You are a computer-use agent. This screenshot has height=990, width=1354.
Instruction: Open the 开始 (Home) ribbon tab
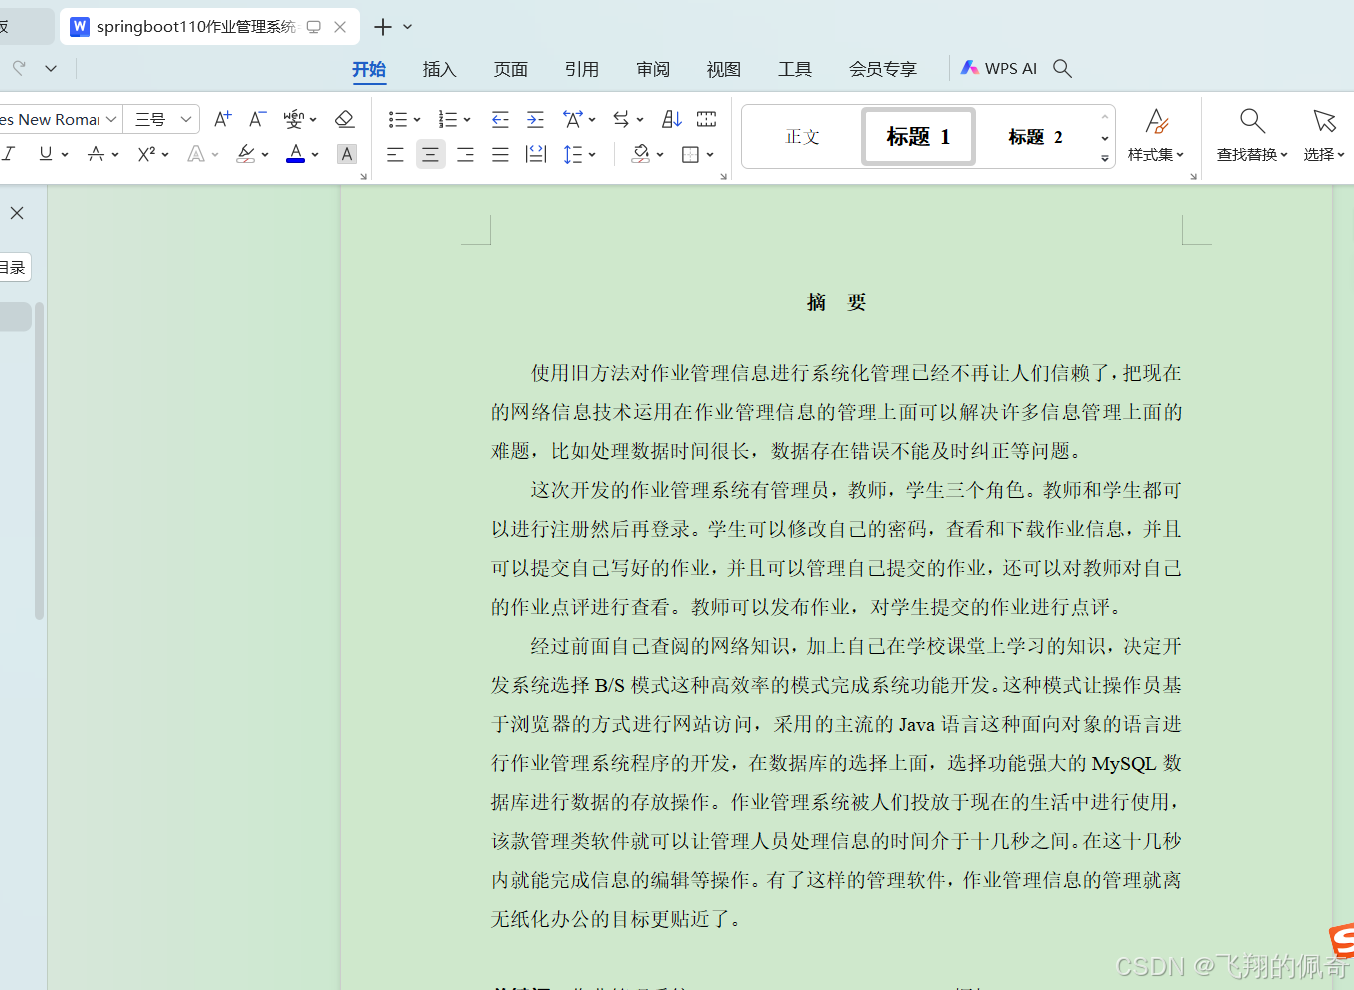click(369, 69)
